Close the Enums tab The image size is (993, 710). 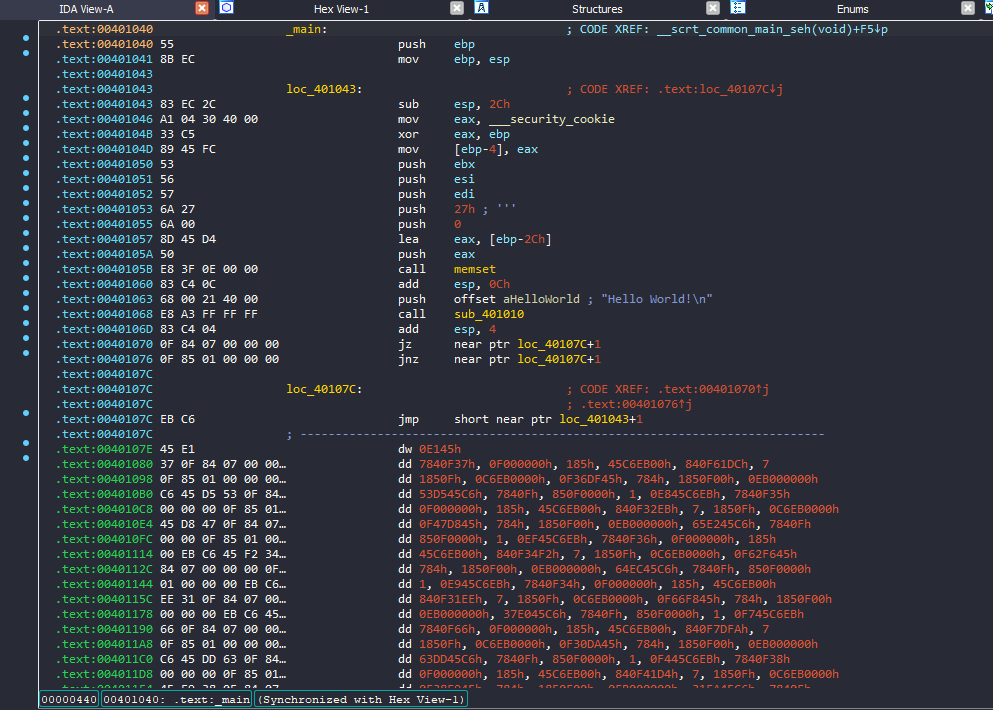(x=968, y=8)
